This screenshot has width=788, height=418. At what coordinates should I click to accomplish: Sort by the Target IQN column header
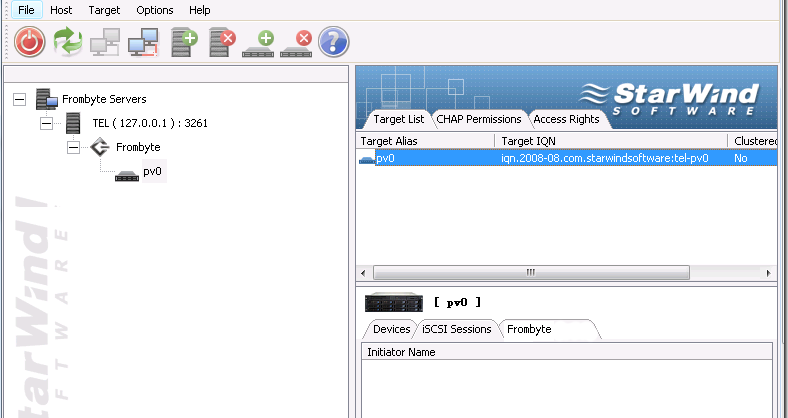click(x=611, y=141)
